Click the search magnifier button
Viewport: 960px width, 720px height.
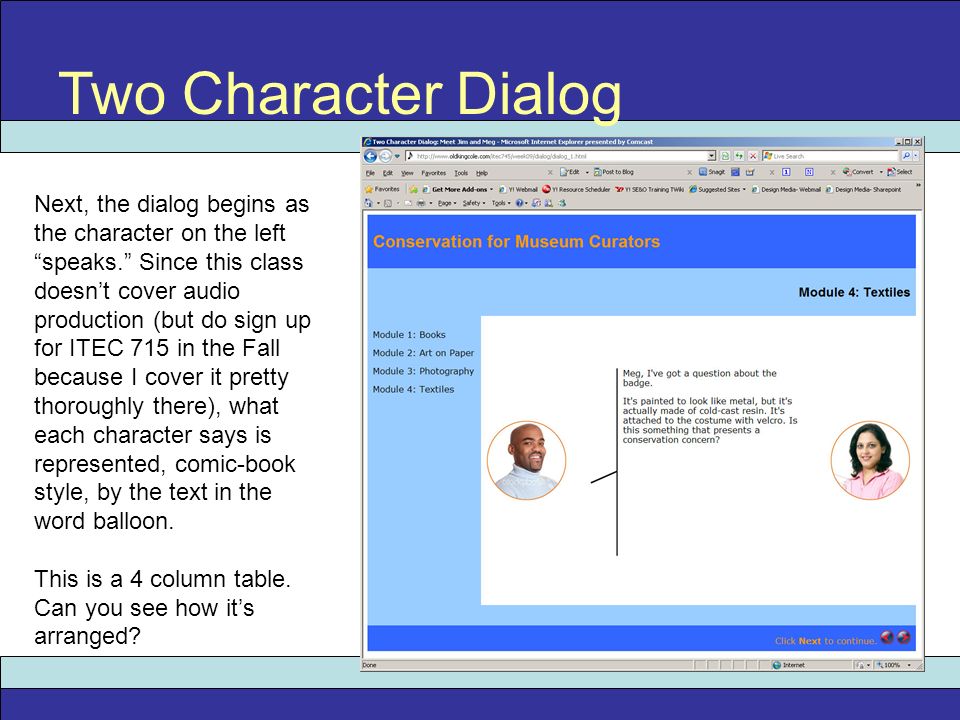pyautogui.click(x=907, y=156)
